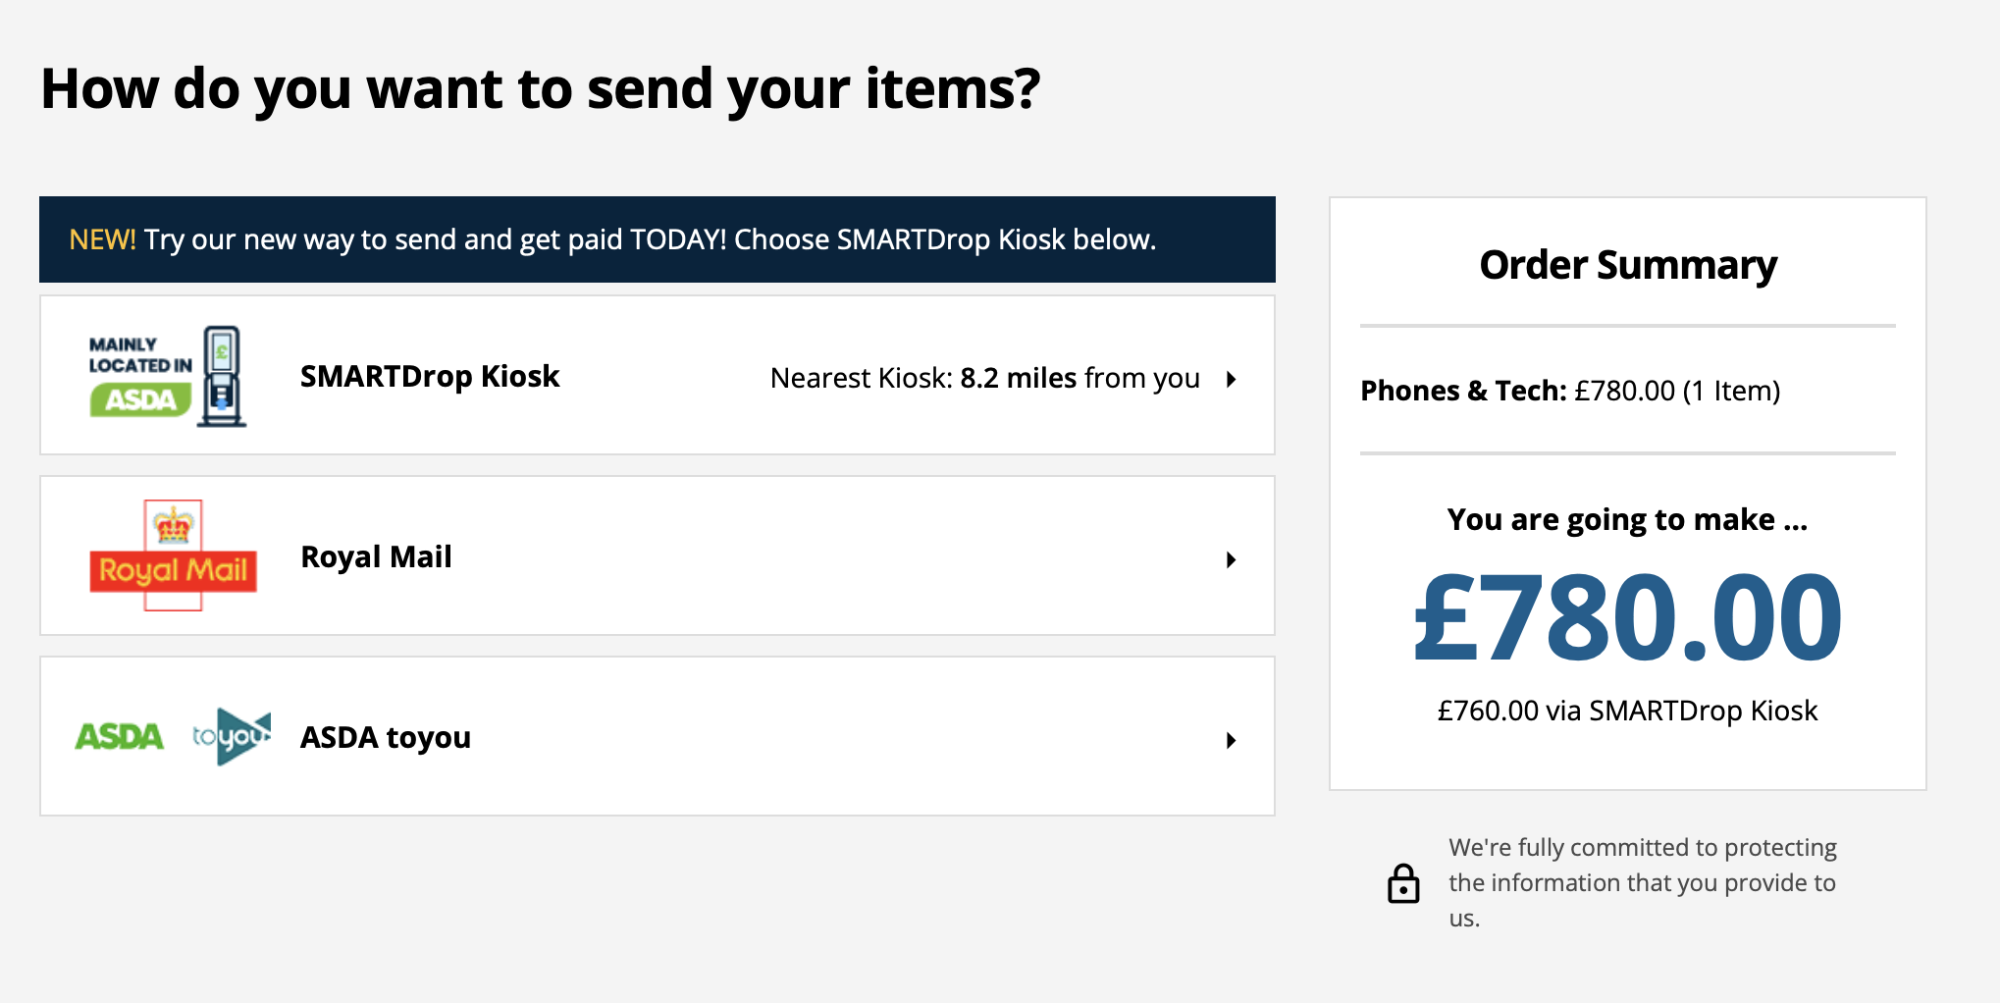This screenshot has height=1003, width=2000.
Task: Click the 'Phones & Tech' order line
Action: tap(1570, 391)
